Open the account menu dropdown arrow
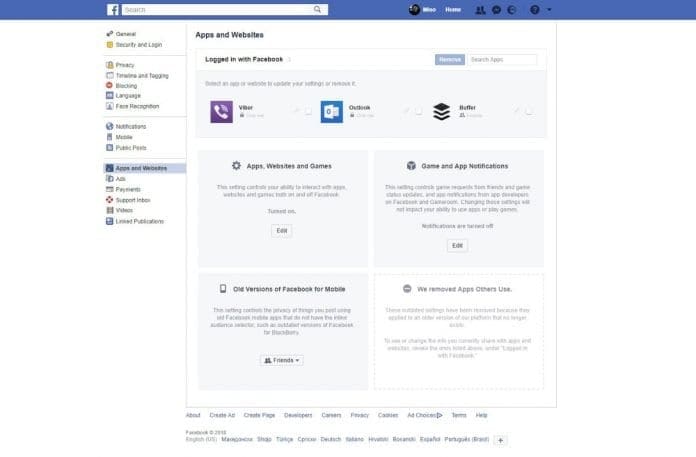The width and height of the screenshot is (696, 457). [549, 10]
